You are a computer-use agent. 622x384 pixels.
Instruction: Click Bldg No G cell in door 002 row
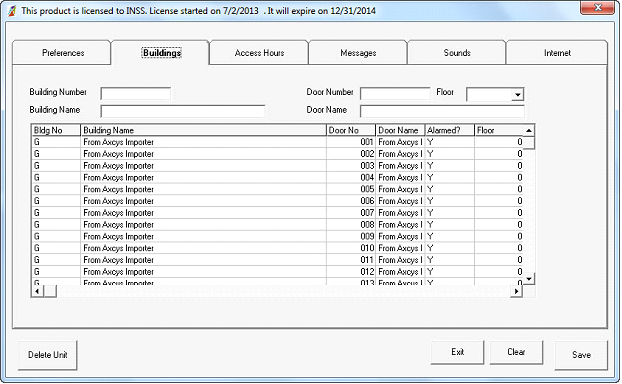tap(56, 154)
